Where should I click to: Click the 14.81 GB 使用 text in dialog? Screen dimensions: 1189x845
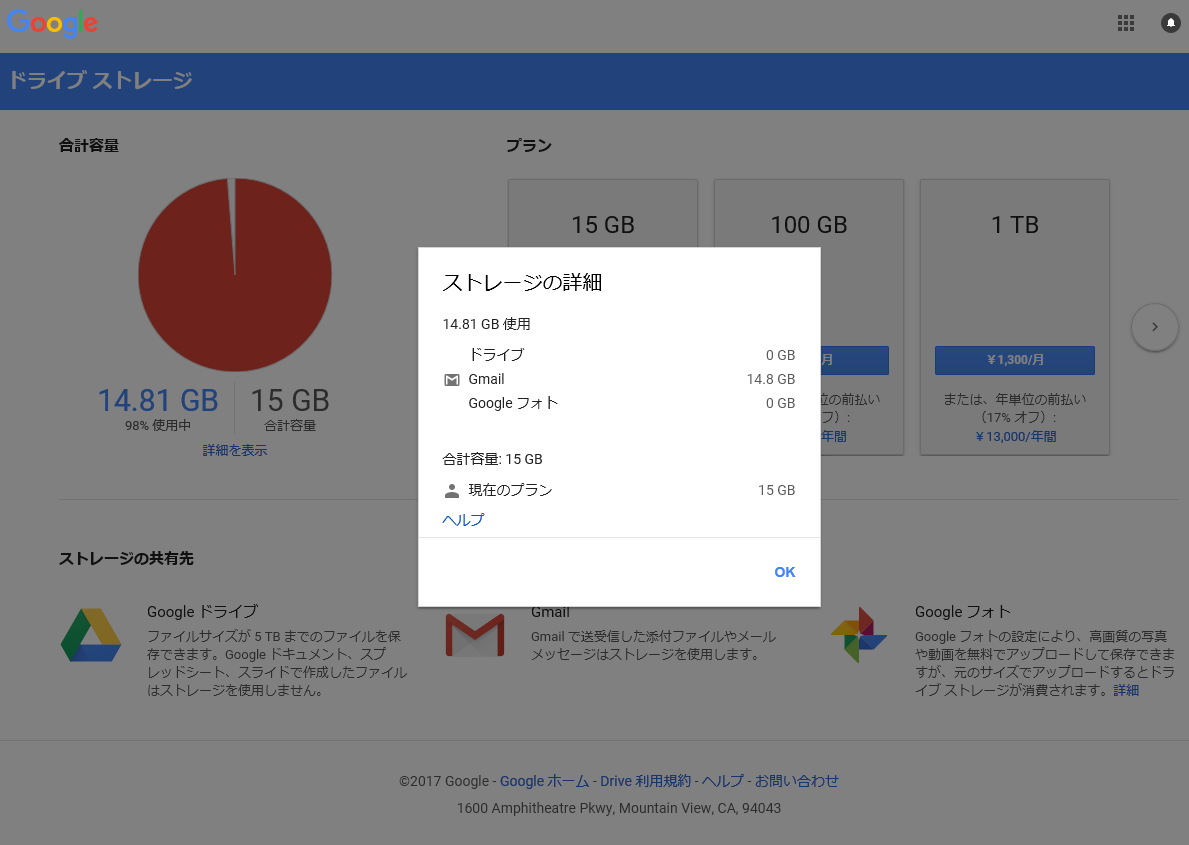coord(487,325)
